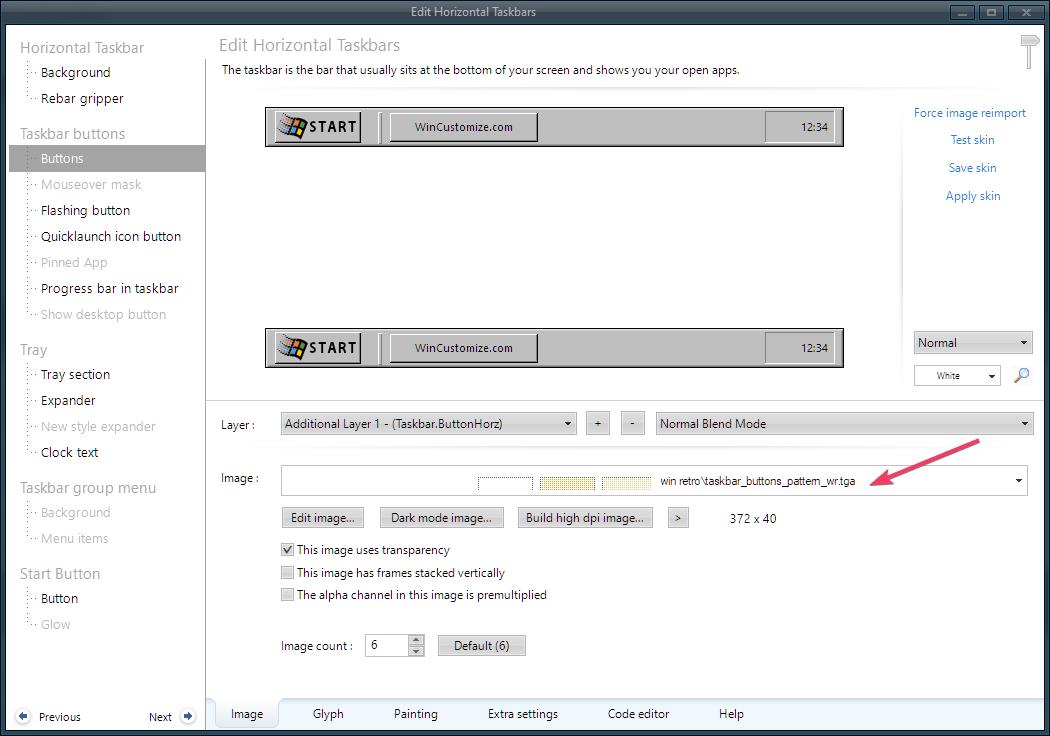Switch to the Code editor tab
This screenshot has width=1050, height=736.
point(638,714)
